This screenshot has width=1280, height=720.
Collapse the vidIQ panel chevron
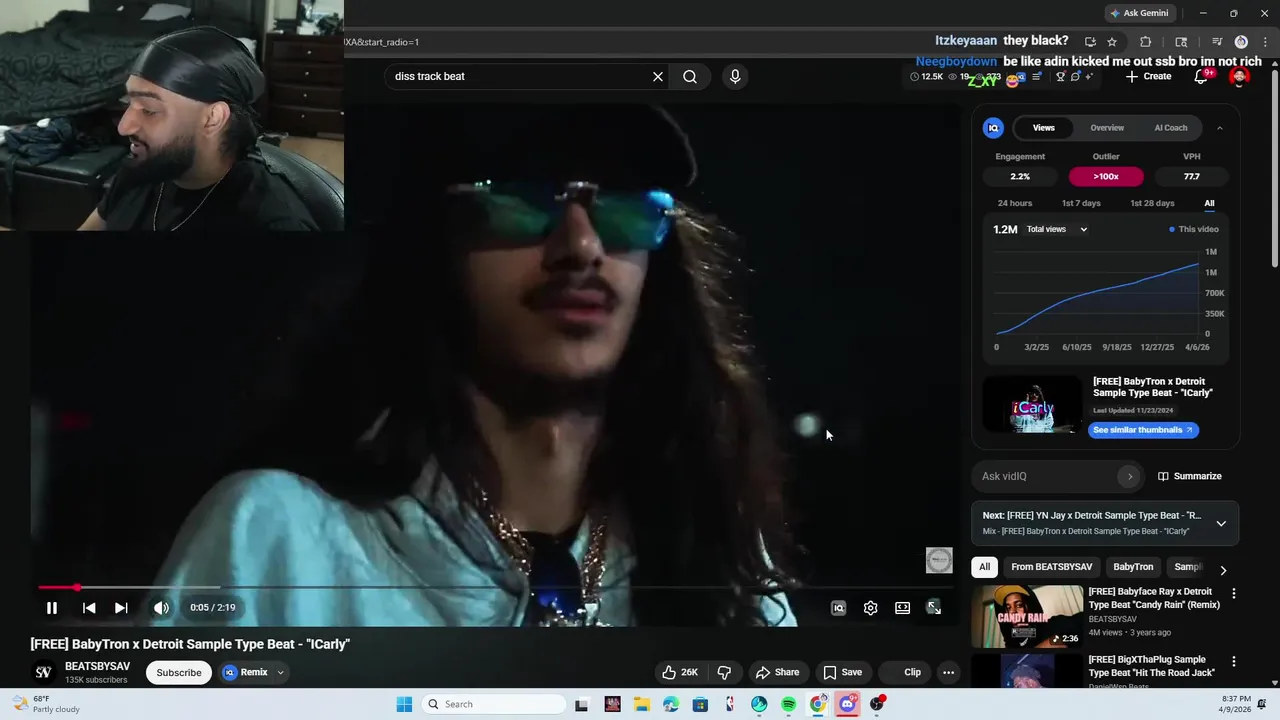point(1220,128)
